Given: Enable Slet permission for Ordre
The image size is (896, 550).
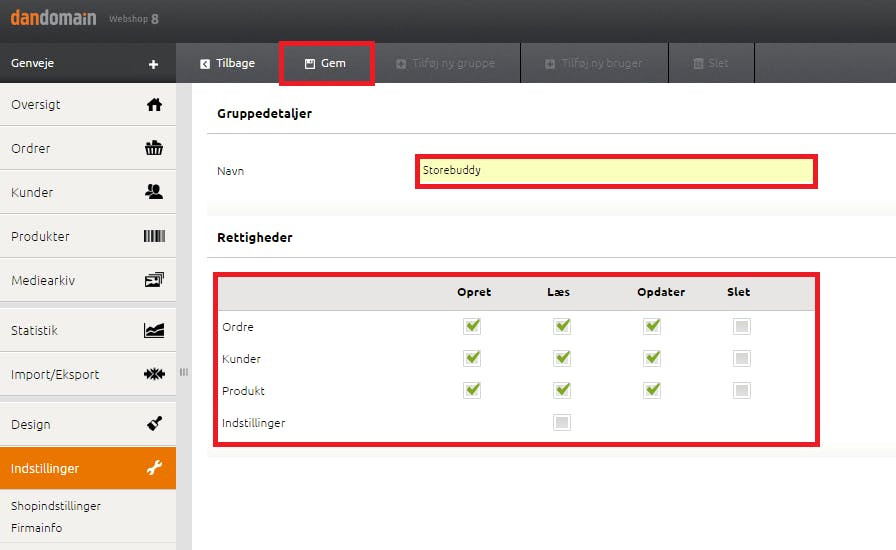Looking at the screenshot, I should (742, 326).
